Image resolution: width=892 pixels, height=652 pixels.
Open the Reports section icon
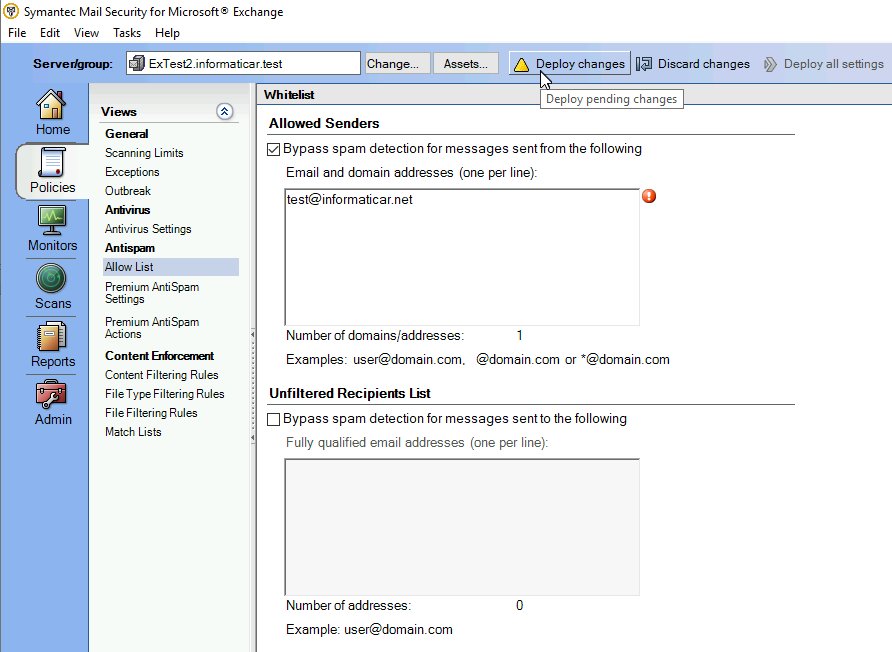point(51,337)
